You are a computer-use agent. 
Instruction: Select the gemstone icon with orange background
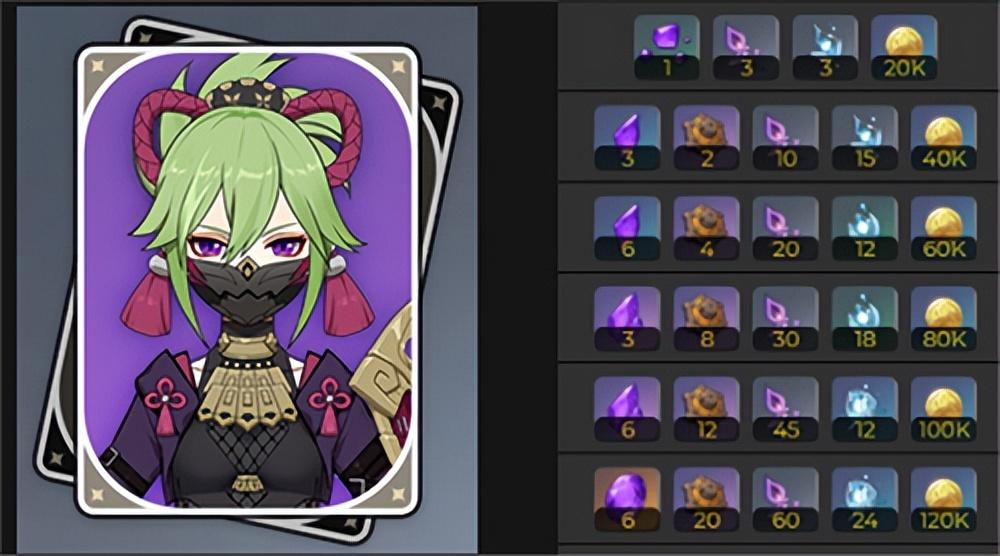tap(627, 500)
